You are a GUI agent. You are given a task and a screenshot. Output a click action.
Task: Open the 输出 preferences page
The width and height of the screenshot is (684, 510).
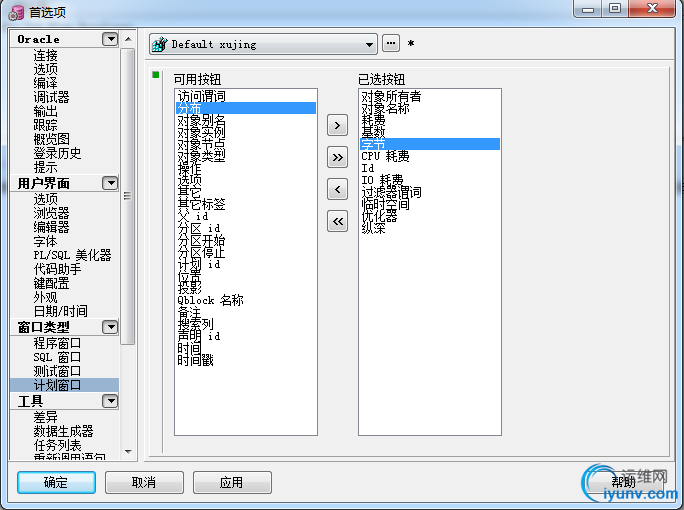(45, 111)
